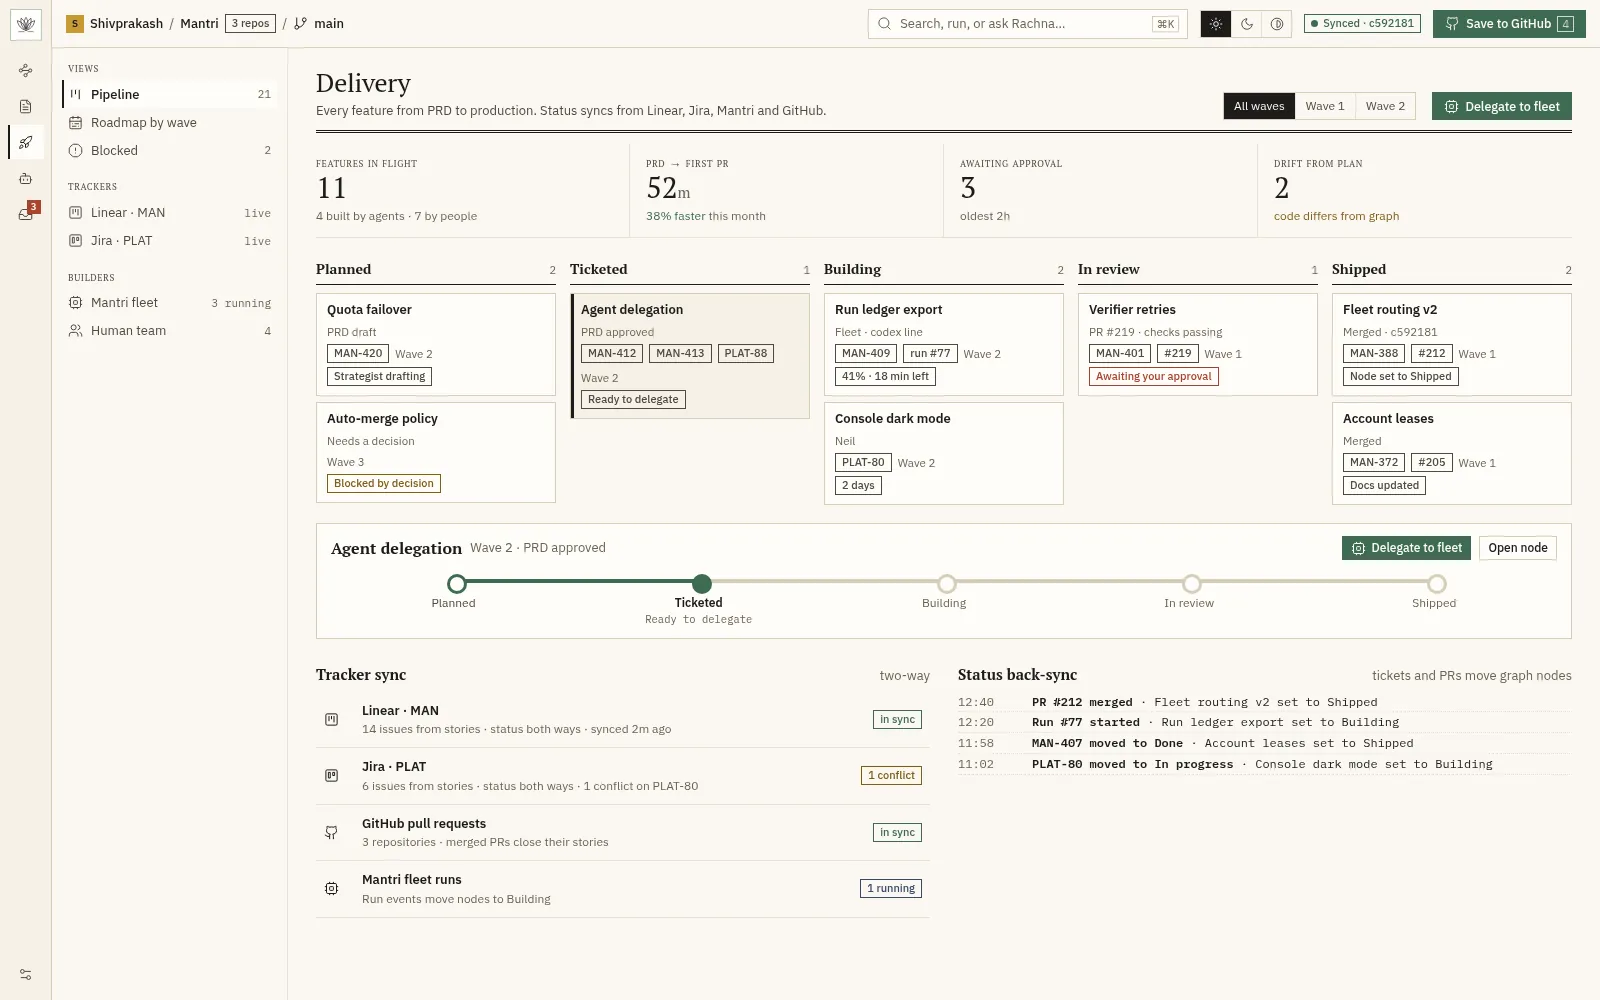Open the documents icon in left rail

(26, 106)
